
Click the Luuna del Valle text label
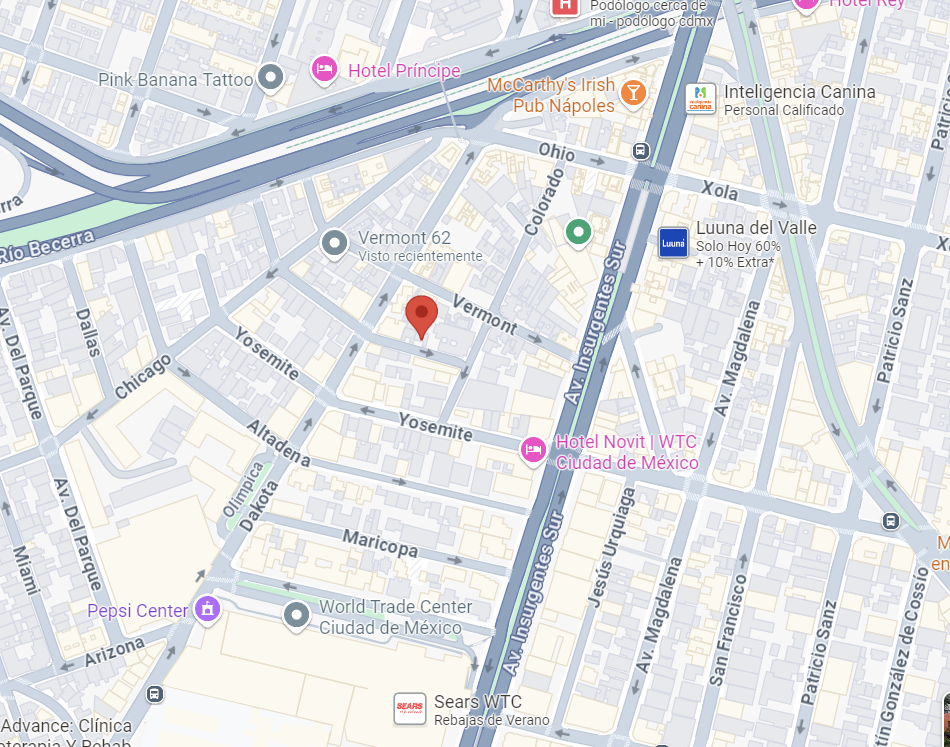756,228
